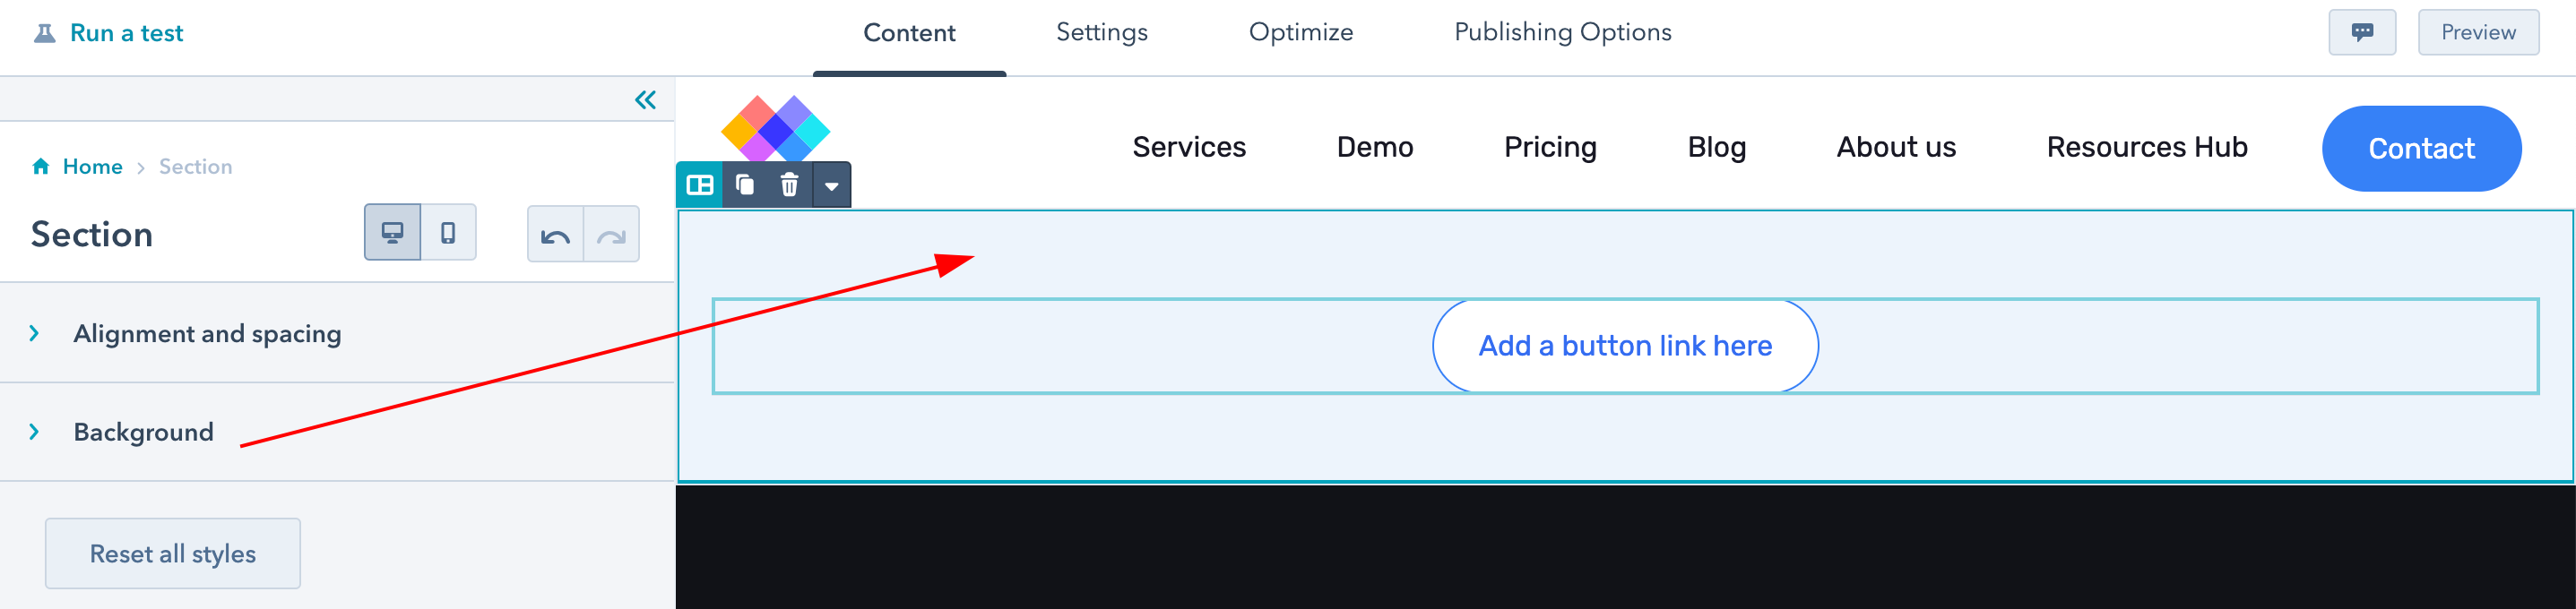
Task: Open the comments speech bubble icon
Action: click(2362, 33)
